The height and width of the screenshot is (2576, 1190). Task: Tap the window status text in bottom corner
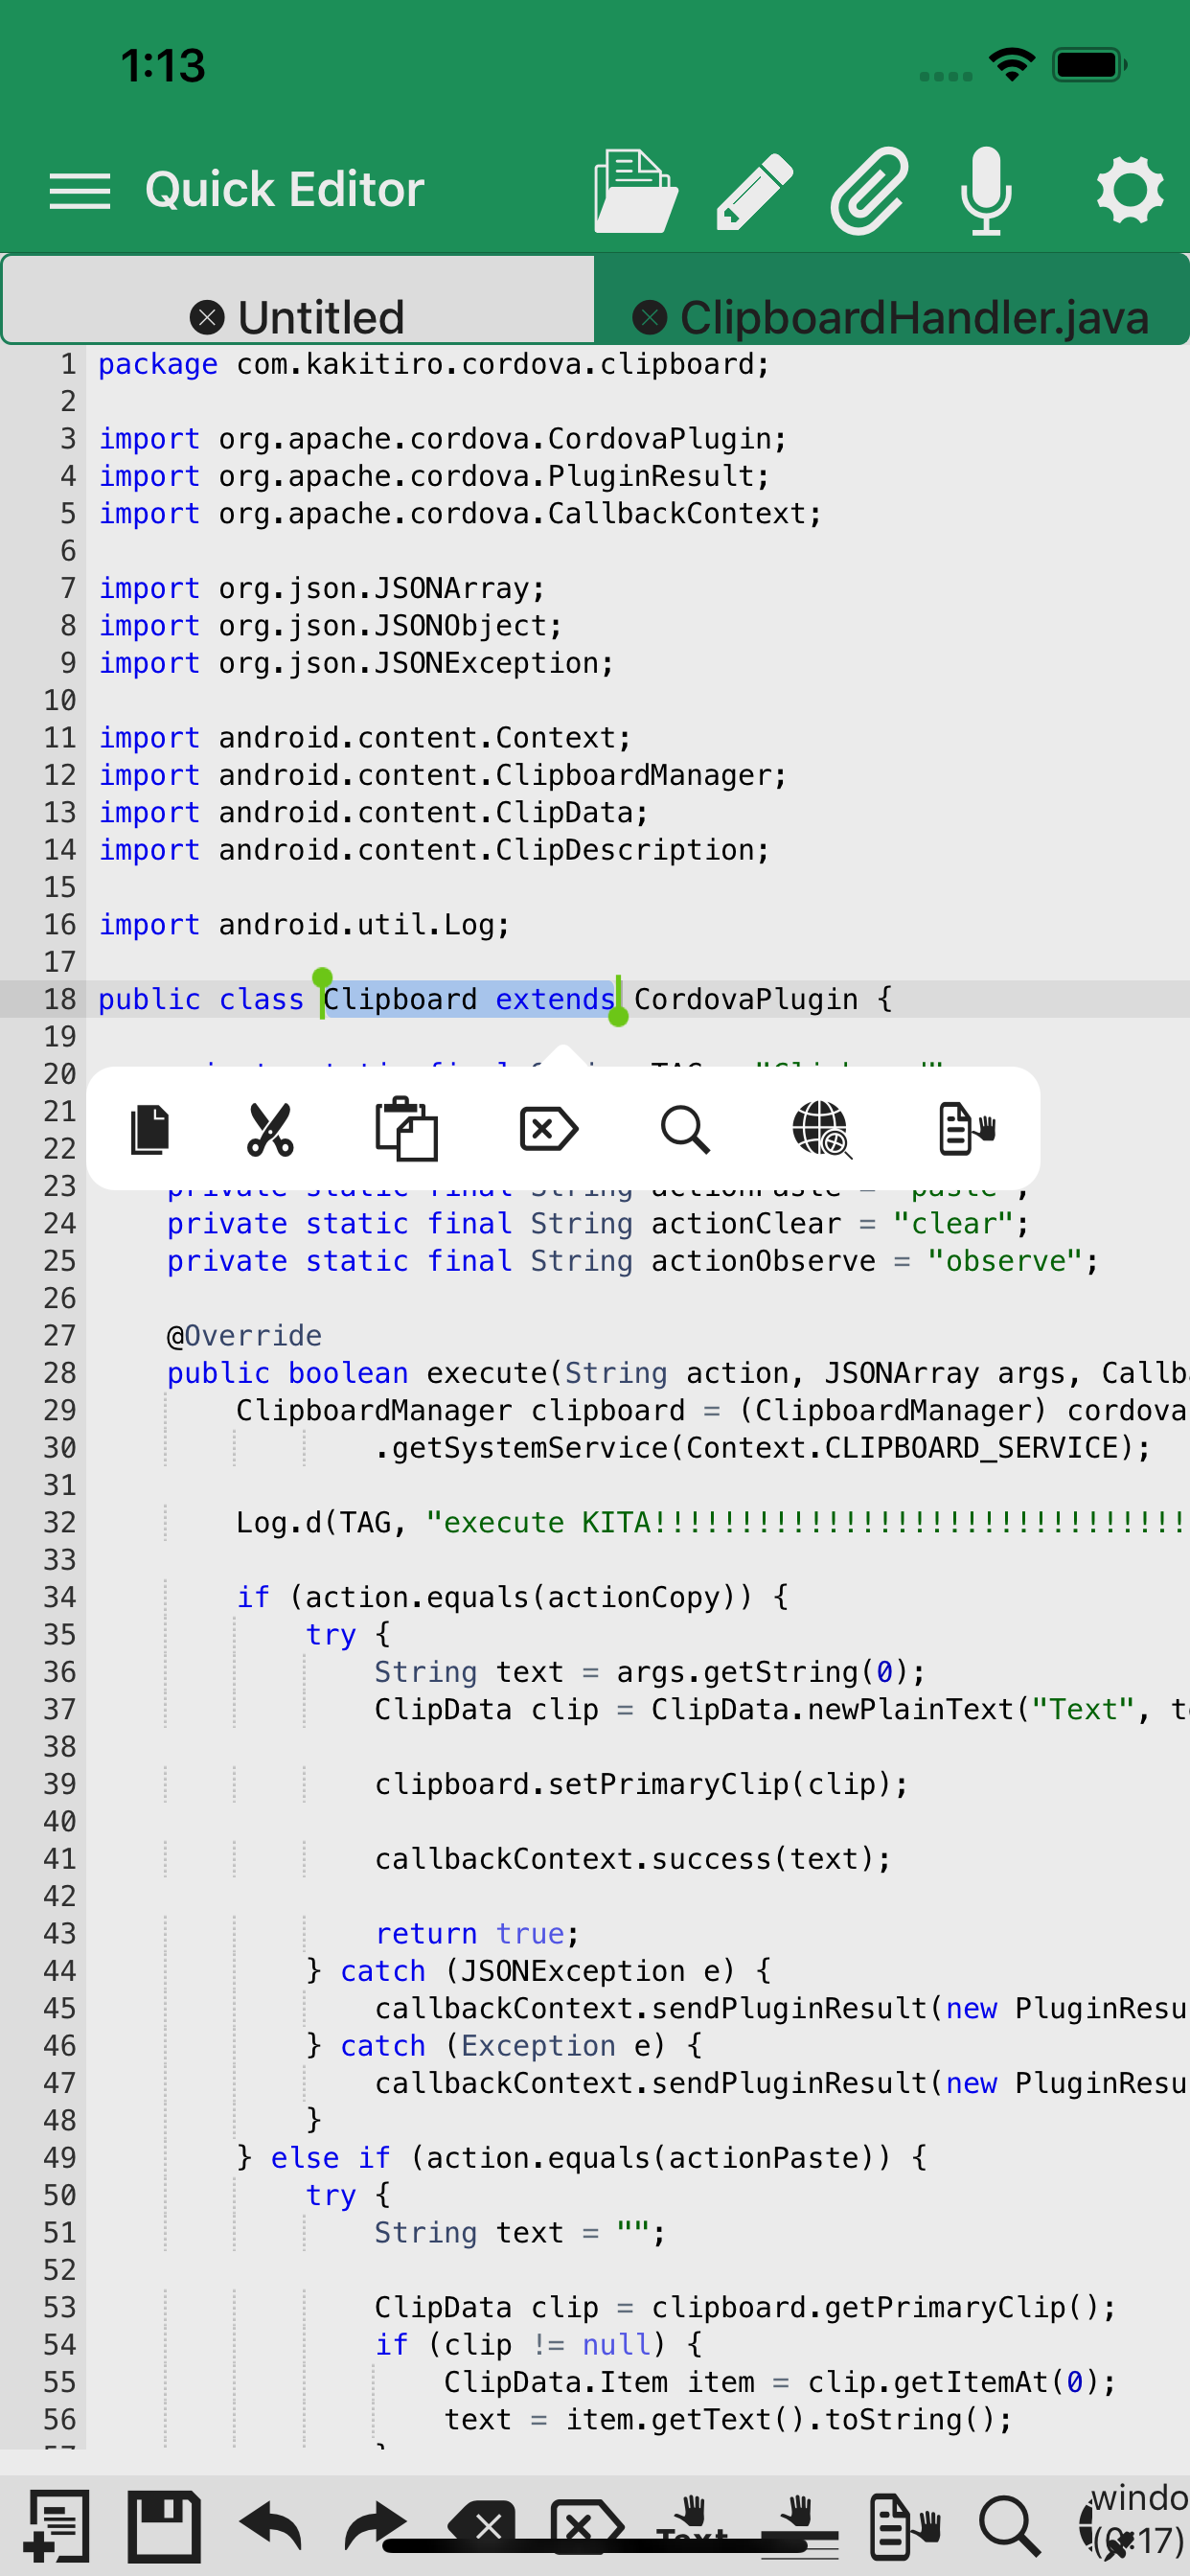click(1138, 2520)
